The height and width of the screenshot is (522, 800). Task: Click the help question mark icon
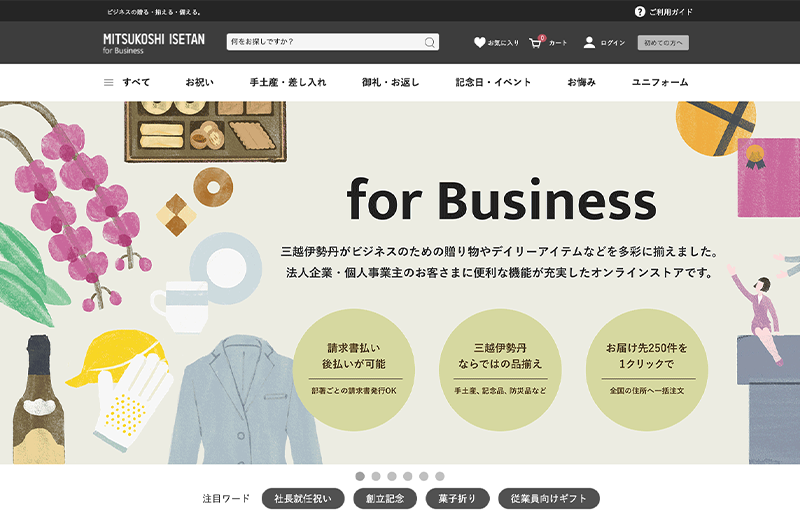[640, 12]
